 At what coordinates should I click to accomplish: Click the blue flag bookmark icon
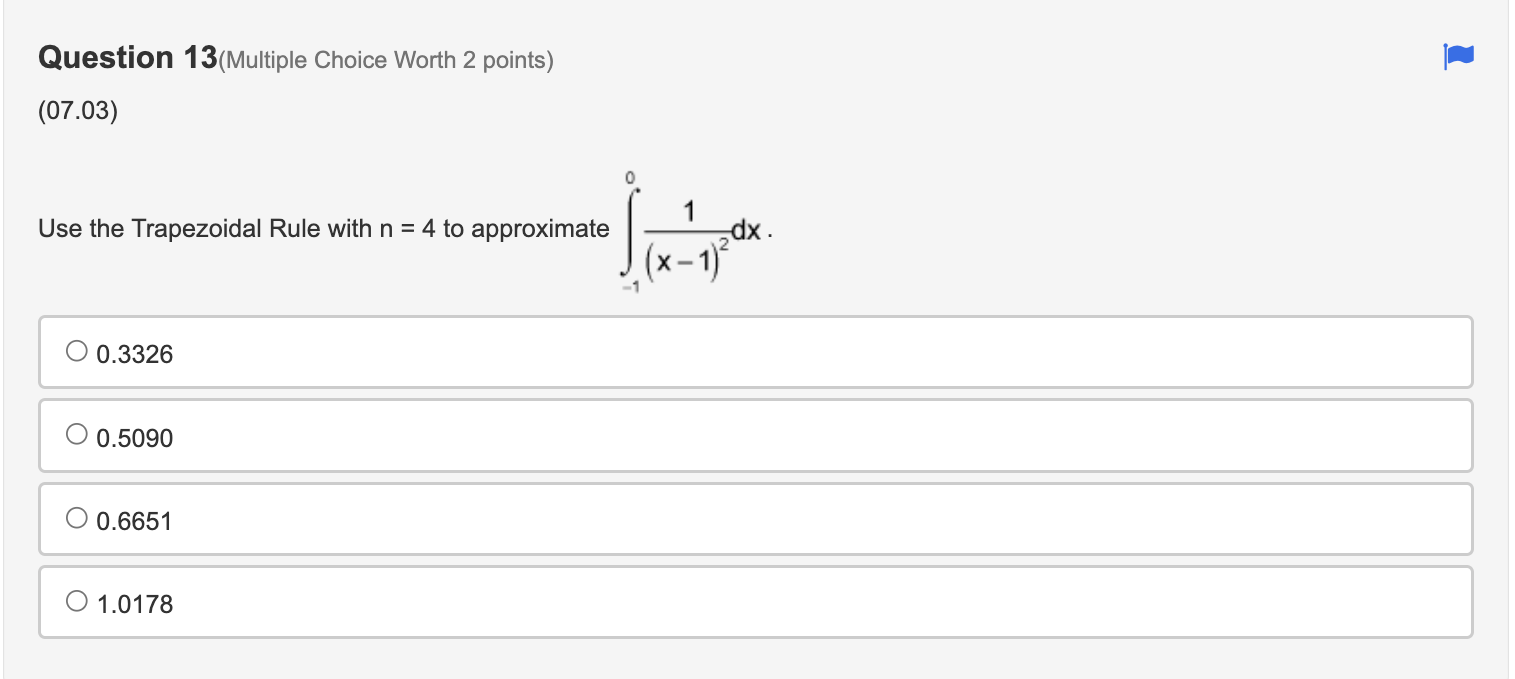[x=1458, y=57]
